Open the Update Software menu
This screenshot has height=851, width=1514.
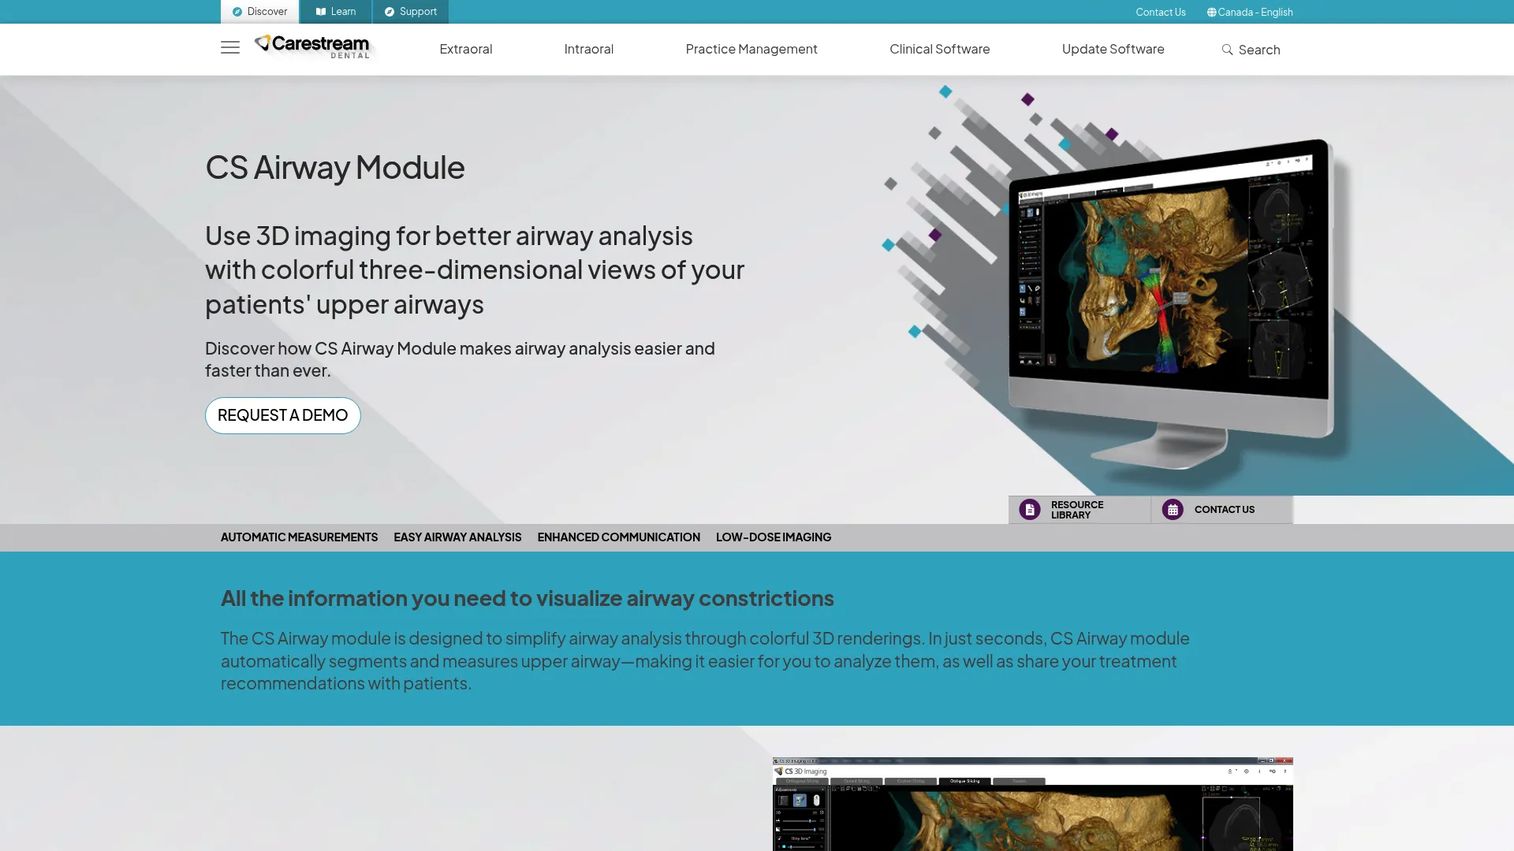(1113, 49)
